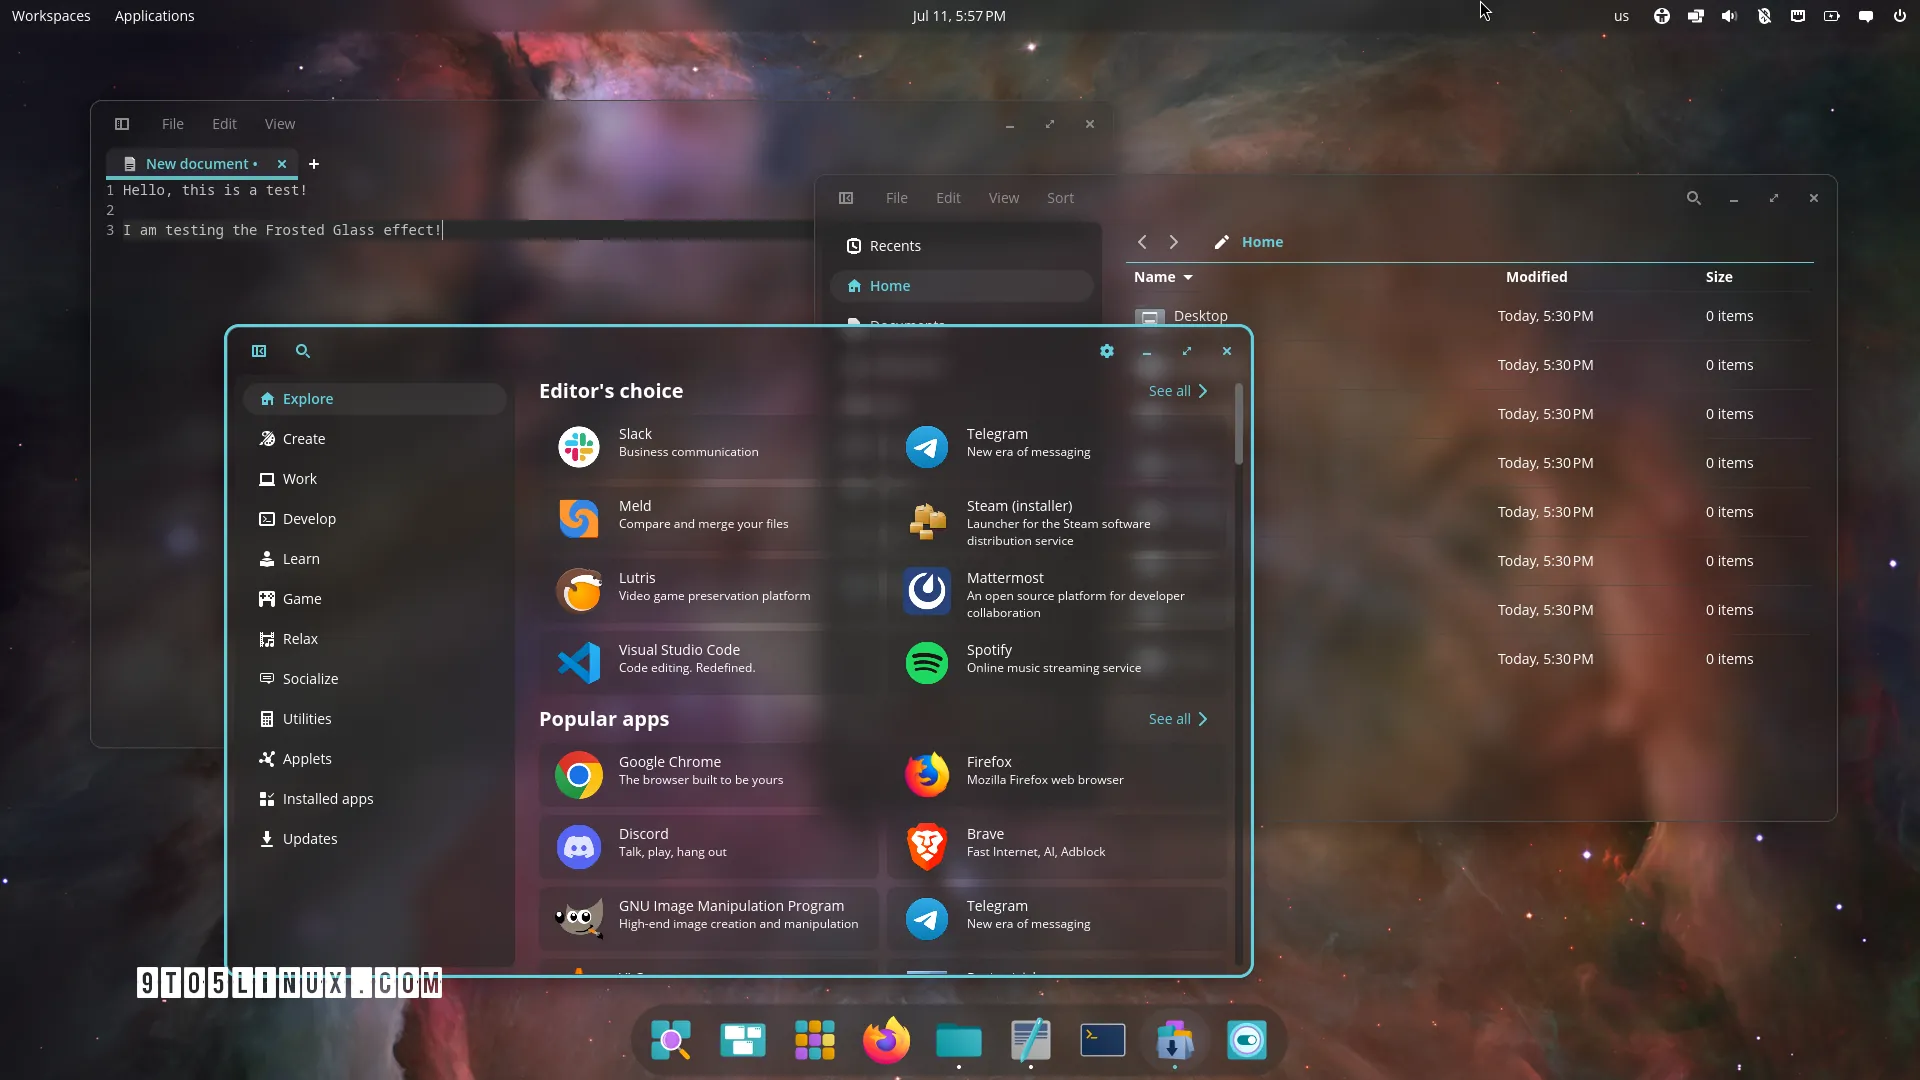1920x1080 pixels.
Task: Toggle the file manager sidebar icon
Action: click(846, 198)
